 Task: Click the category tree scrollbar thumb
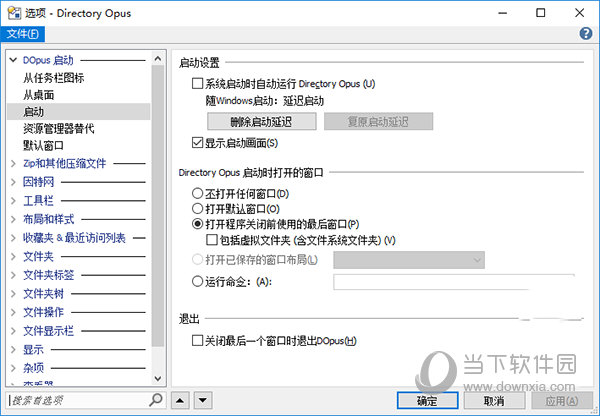(158, 206)
